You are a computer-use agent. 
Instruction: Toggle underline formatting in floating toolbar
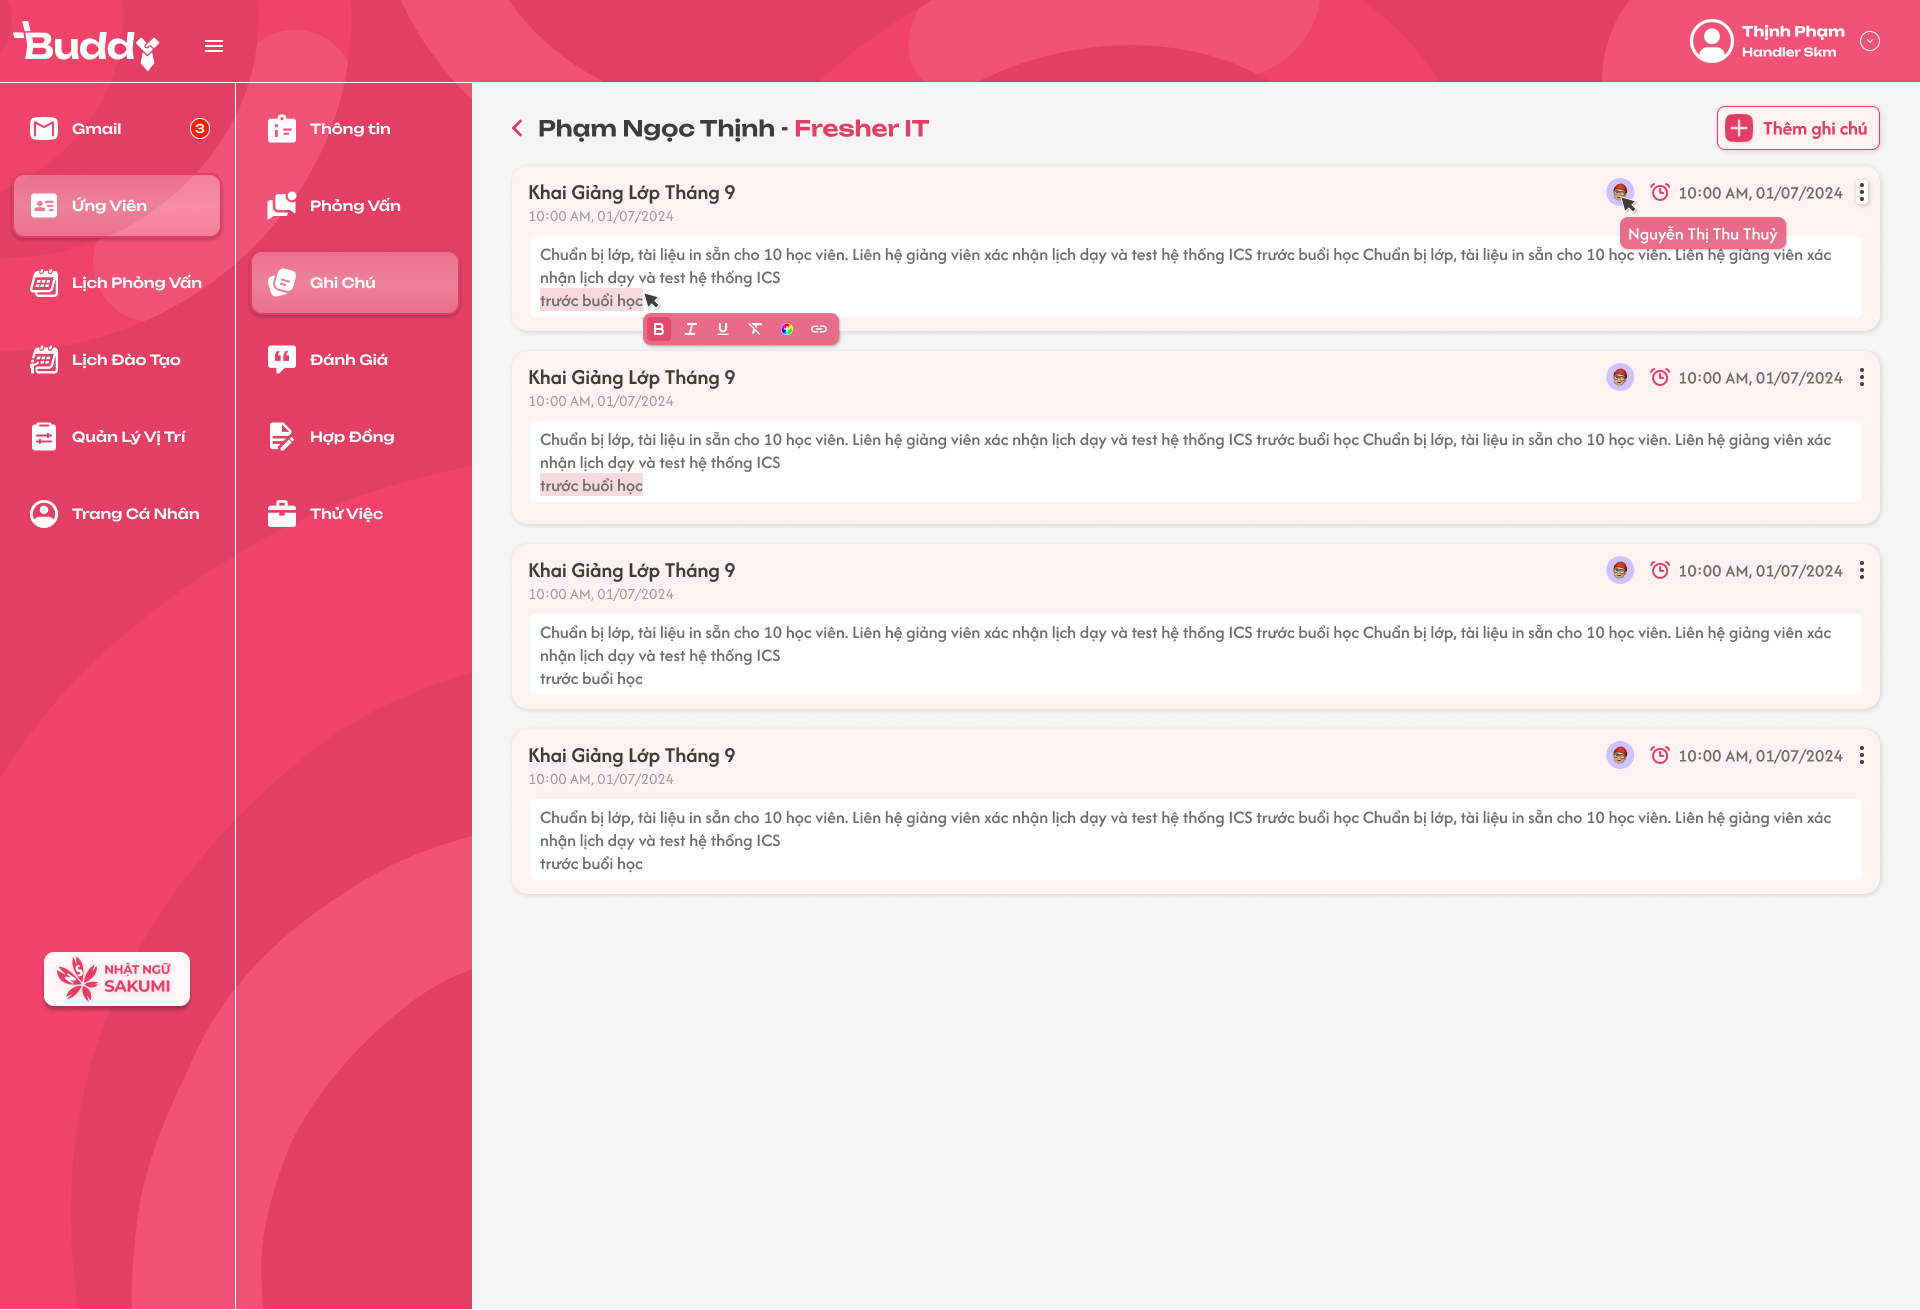723,329
